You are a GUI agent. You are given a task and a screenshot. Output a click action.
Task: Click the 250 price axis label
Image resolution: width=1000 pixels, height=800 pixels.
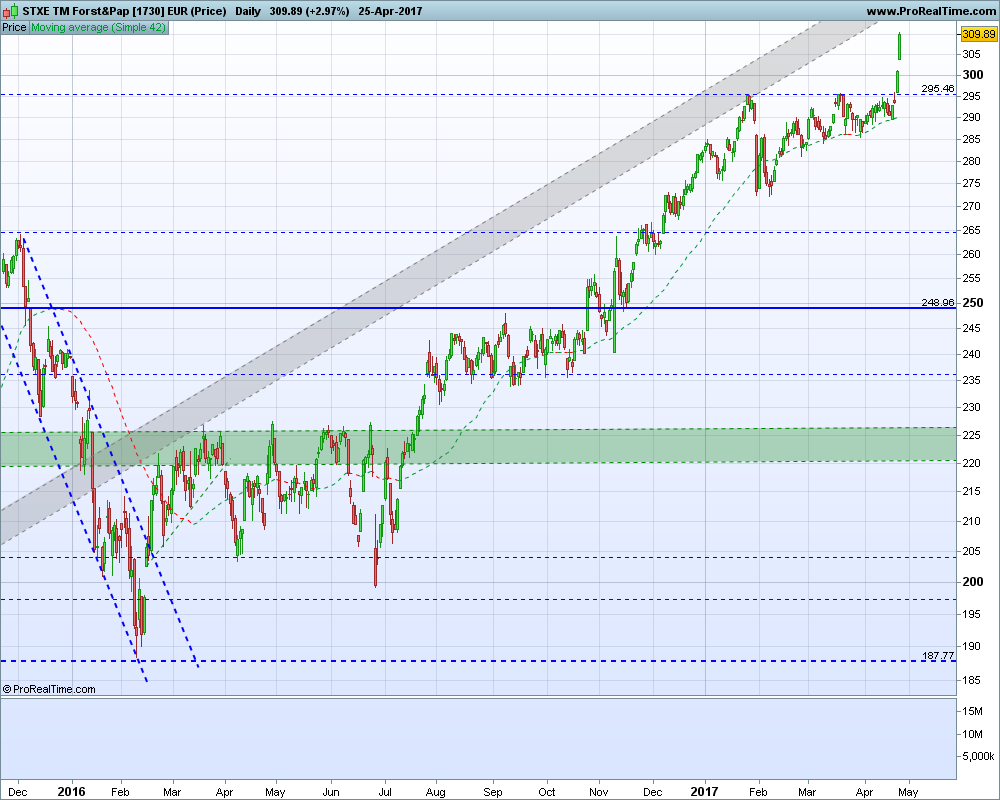pyautogui.click(x=973, y=303)
